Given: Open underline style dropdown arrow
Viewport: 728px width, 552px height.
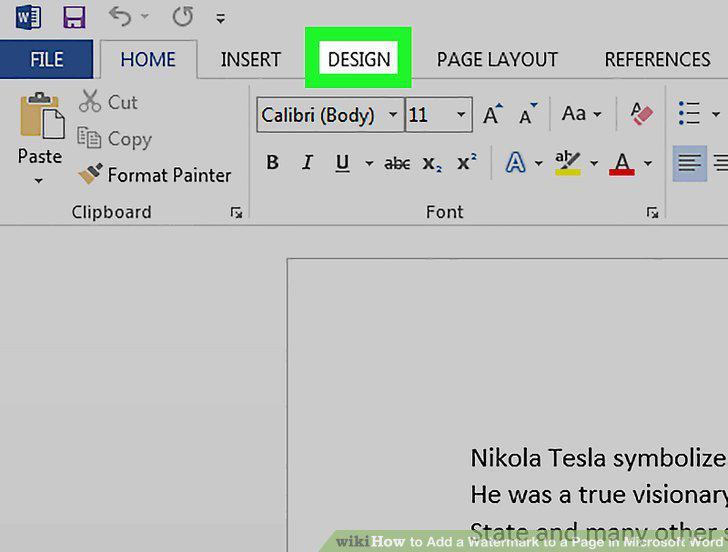Looking at the screenshot, I should coord(369,163).
